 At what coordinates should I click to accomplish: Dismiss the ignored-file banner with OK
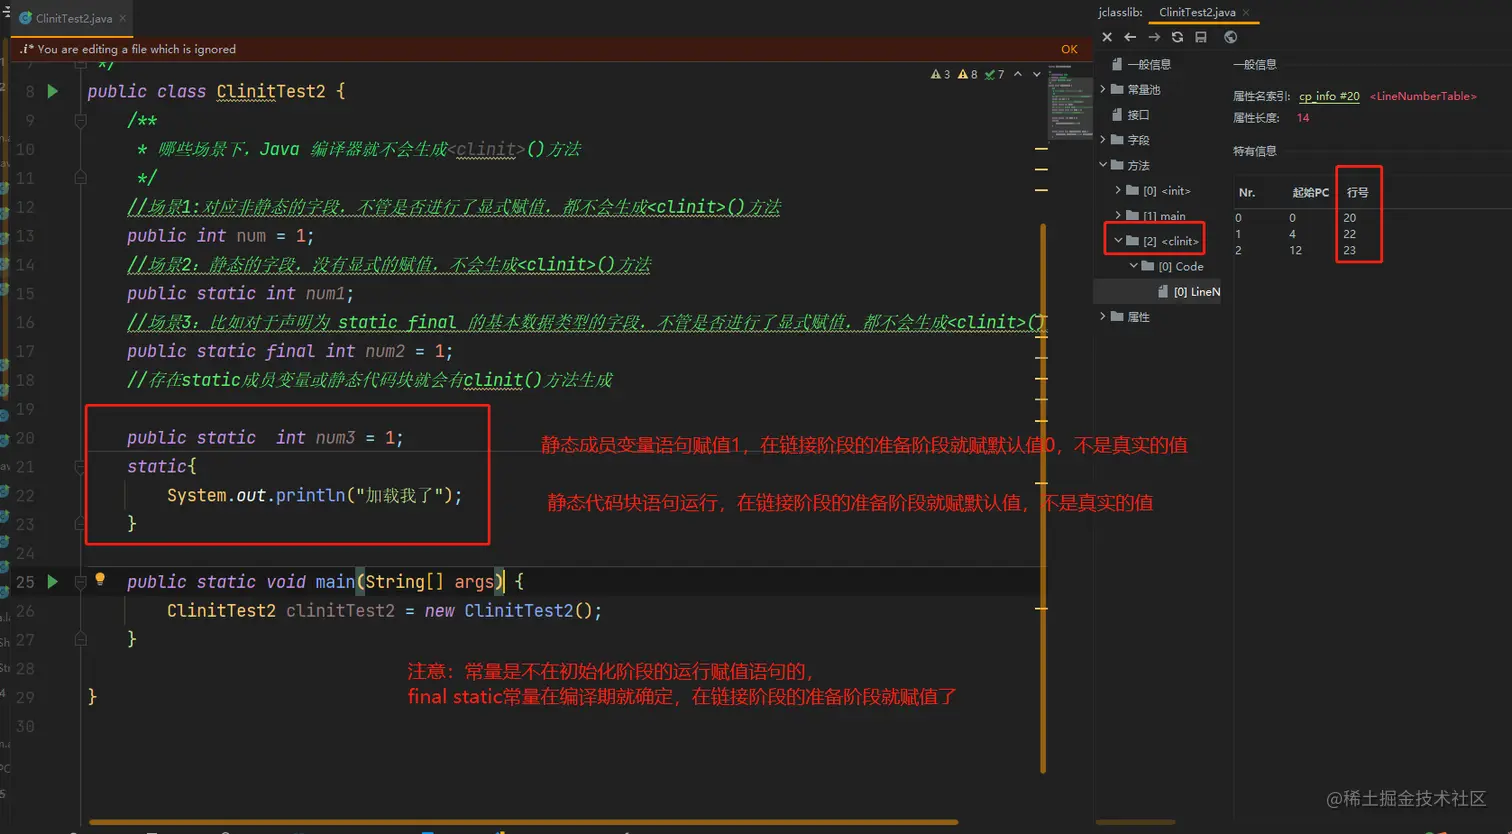point(1069,49)
